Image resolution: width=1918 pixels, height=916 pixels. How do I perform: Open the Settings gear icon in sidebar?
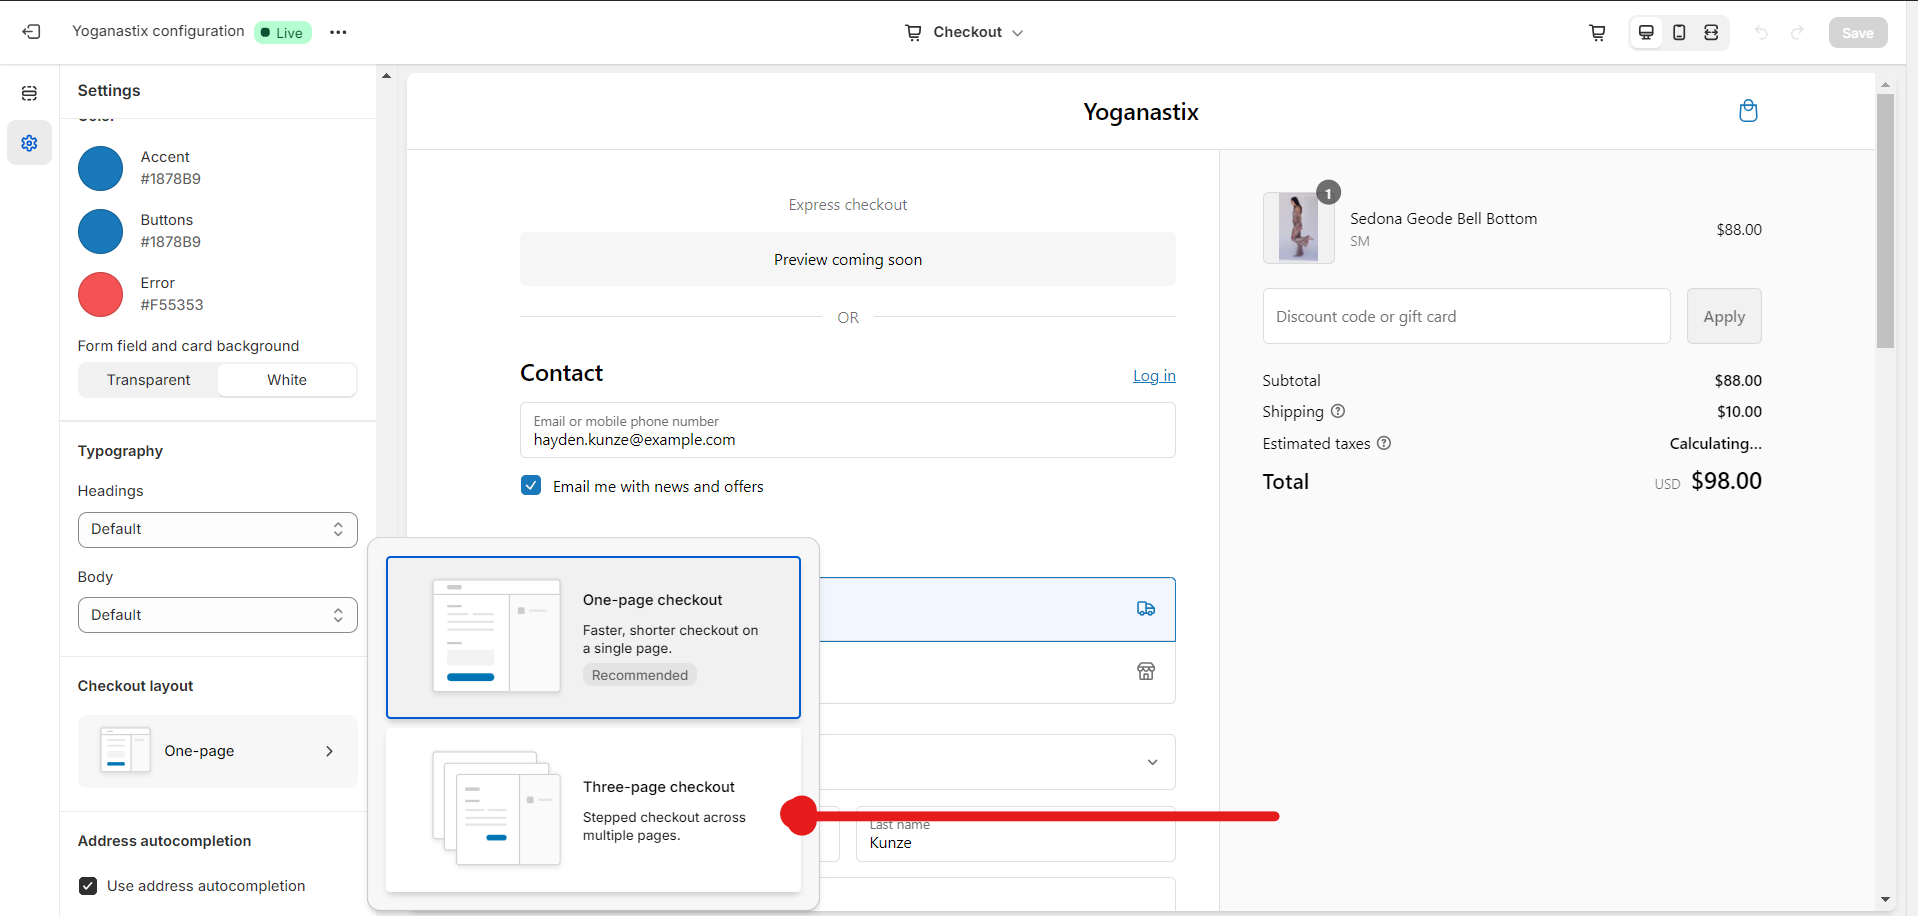[x=29, y=143]
